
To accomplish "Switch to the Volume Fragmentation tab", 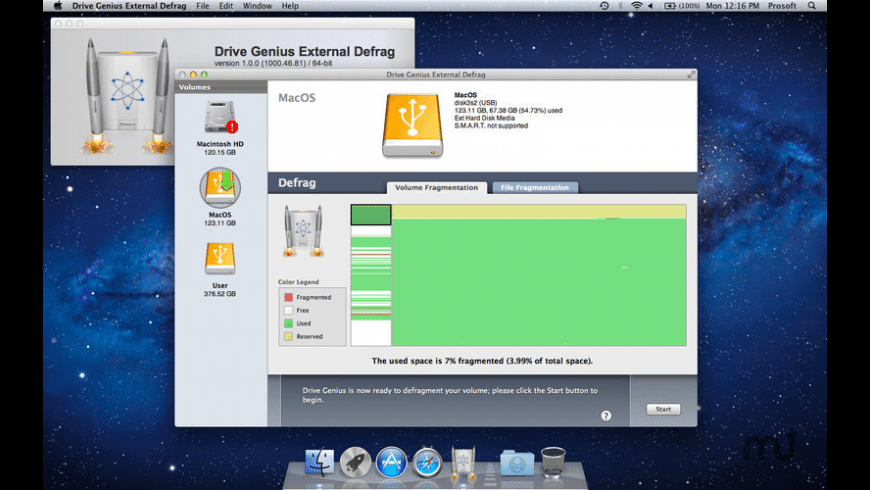I will [437, 188].
